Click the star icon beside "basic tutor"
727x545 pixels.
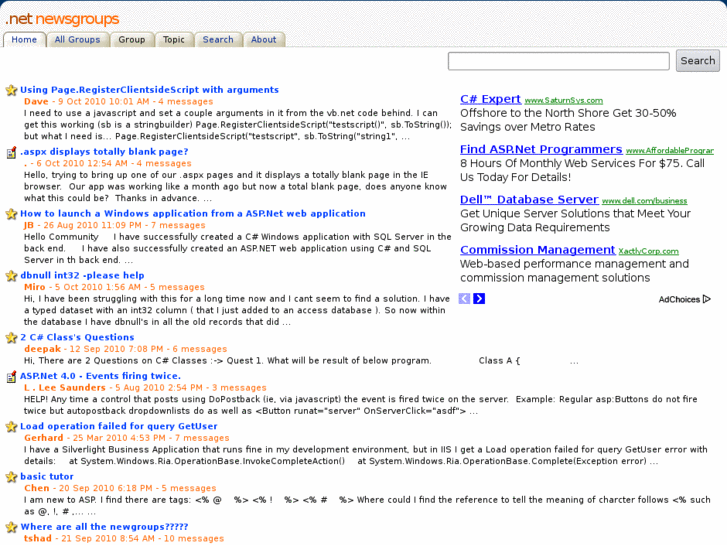[12, 477]
